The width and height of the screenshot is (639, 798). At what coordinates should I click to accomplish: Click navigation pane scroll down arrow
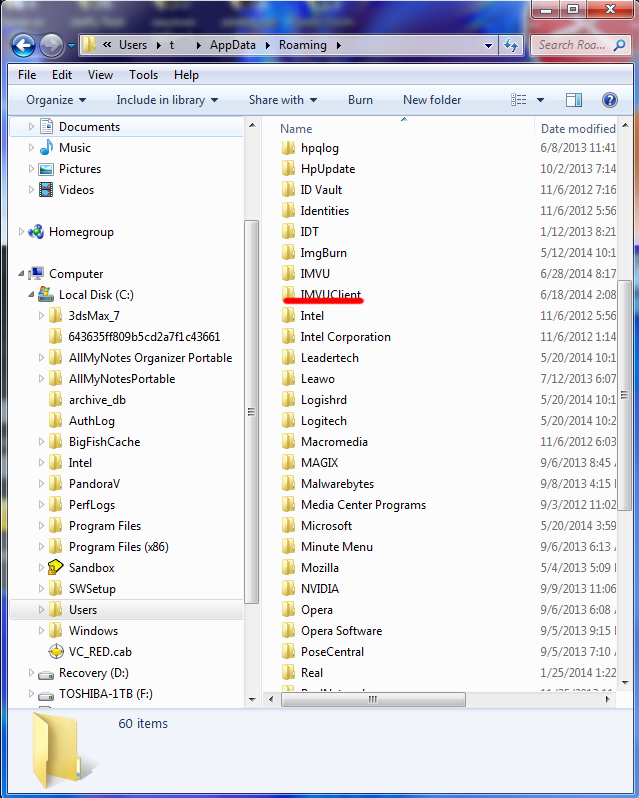[x=252, y=700]
